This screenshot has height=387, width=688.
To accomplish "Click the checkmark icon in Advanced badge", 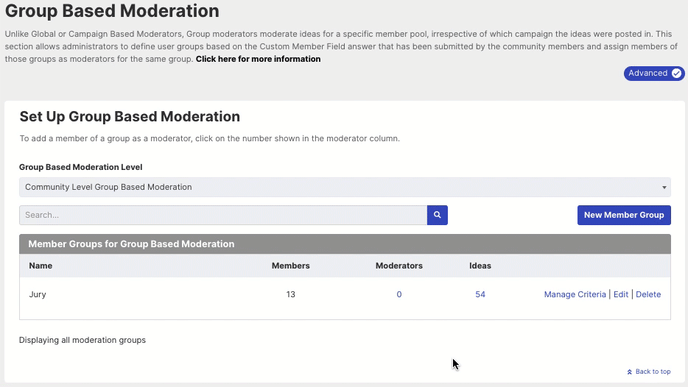I will click(x=676, y=73).
